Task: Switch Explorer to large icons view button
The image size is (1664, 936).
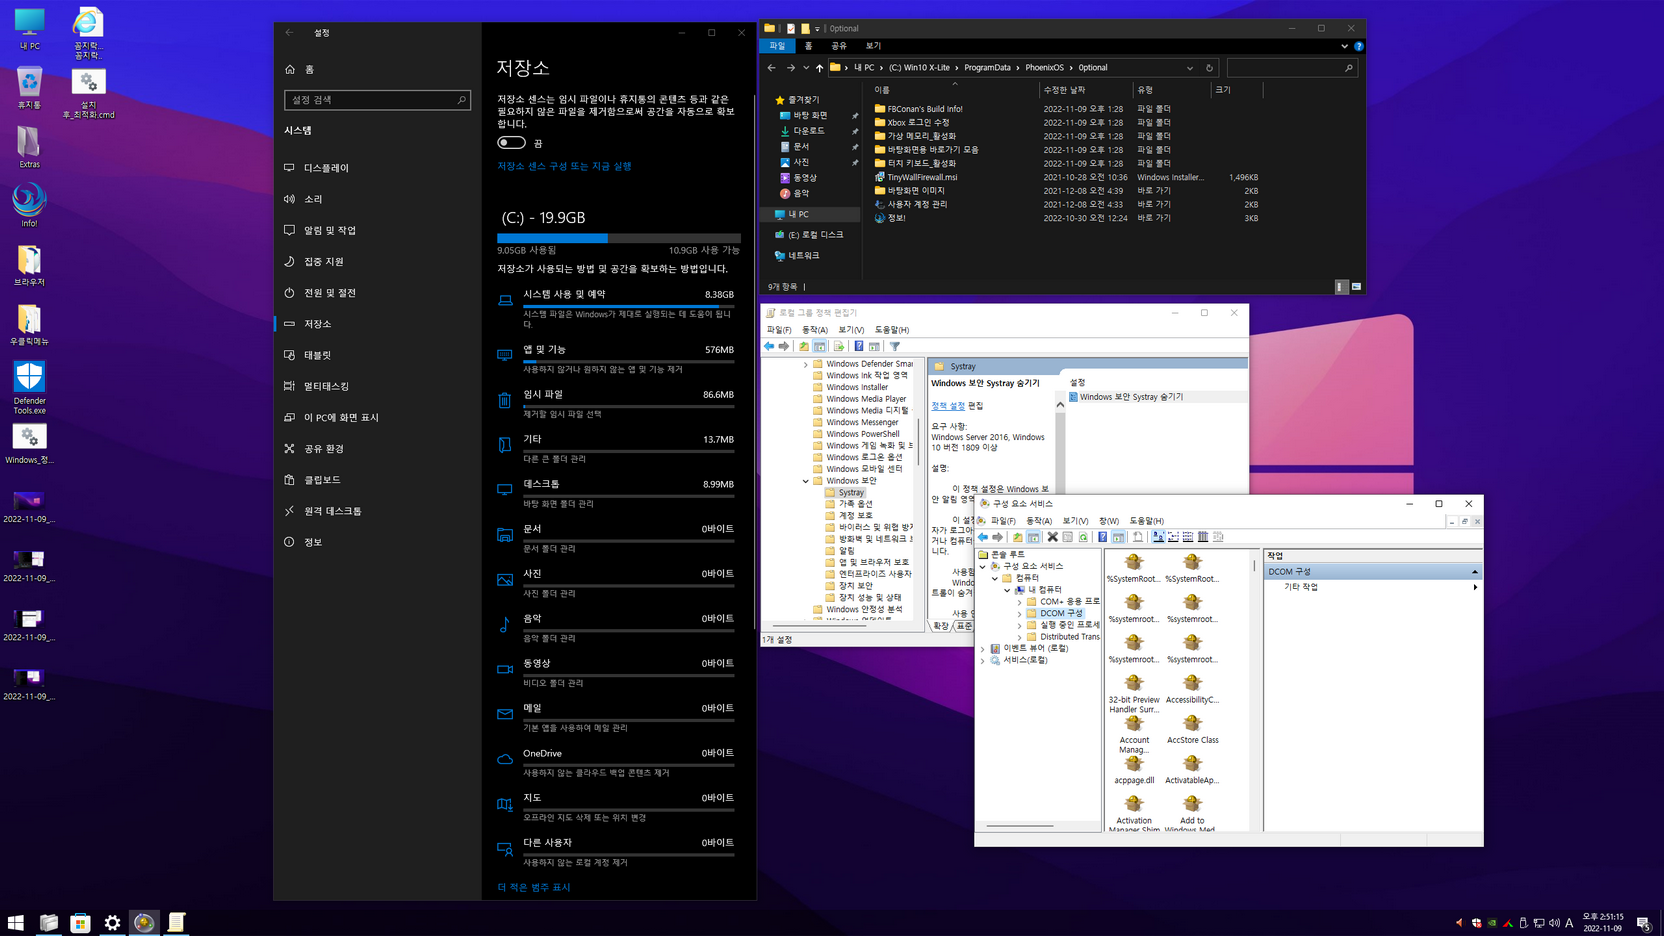Action: click(x=1356, y=287)
